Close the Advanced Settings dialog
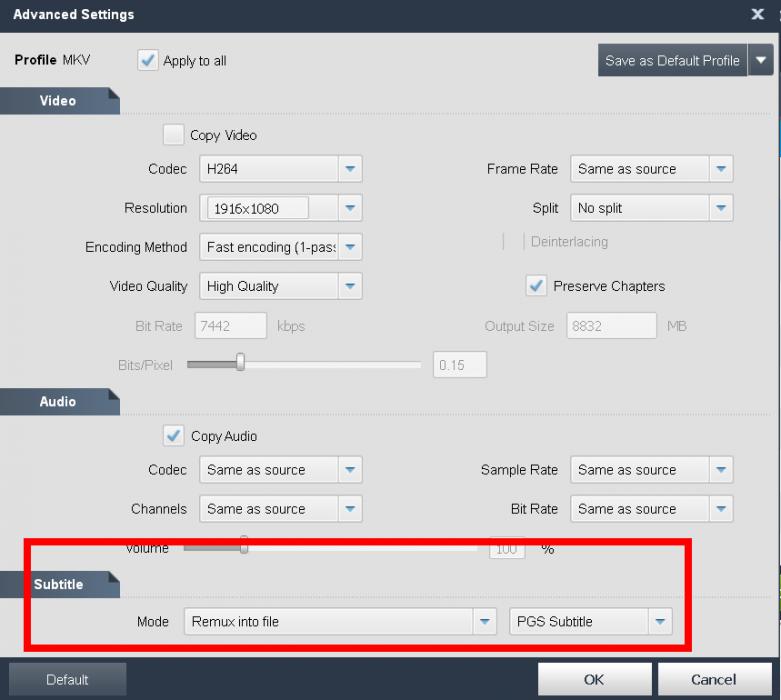 point(757,14)
